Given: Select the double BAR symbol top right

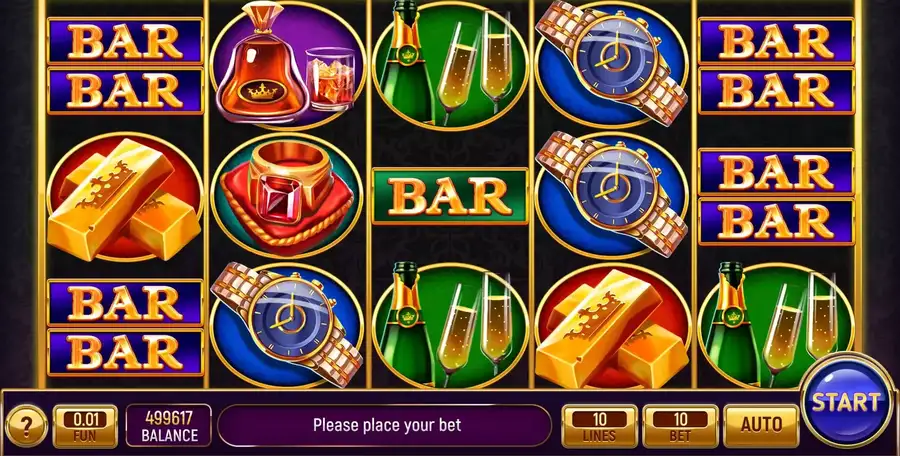Looking at the screenshot, I should click(776, 65).
